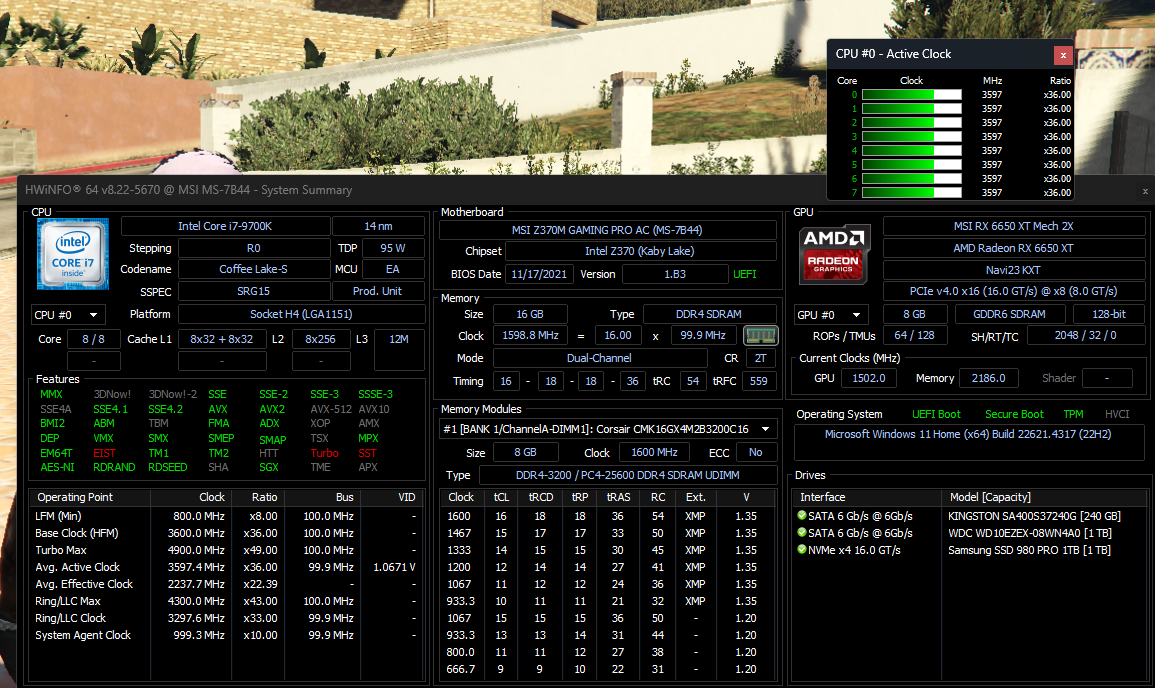Screen dimensions: 1155x688
Task: Click the 8 / 8 core count field
Action: [94, 339]
